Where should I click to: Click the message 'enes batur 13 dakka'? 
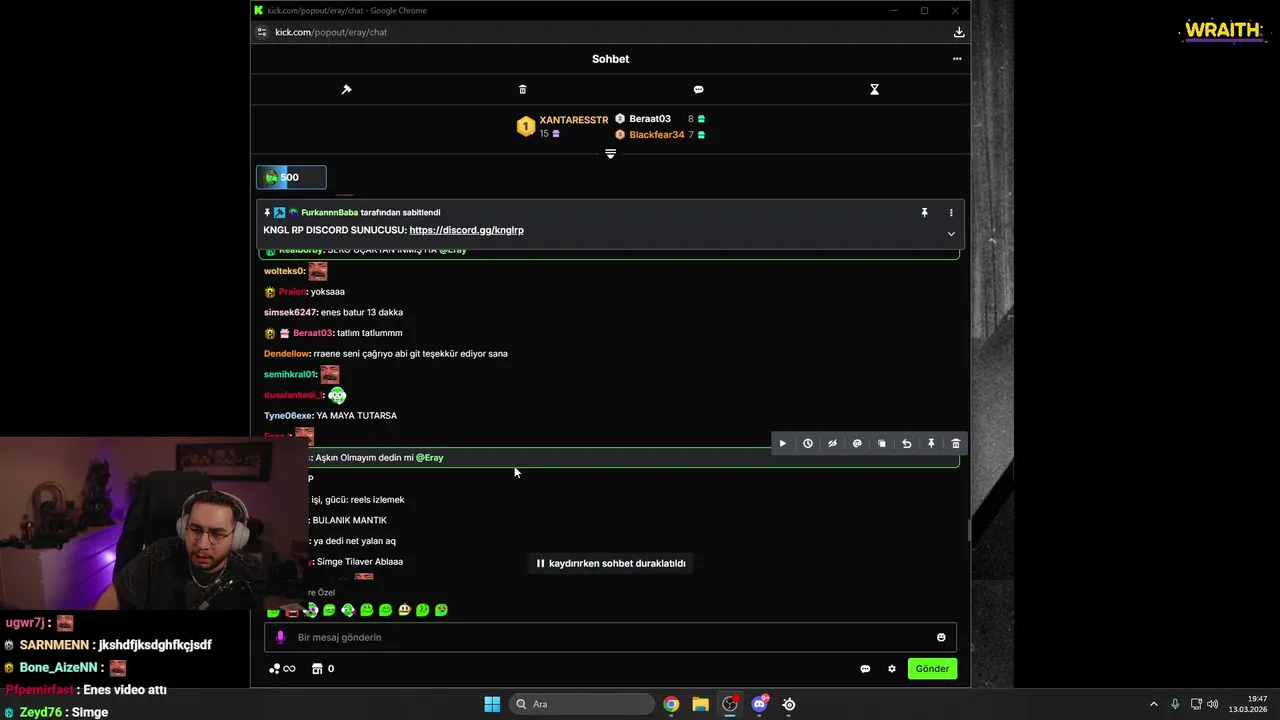pyautogui.click(x=362, y=312)
